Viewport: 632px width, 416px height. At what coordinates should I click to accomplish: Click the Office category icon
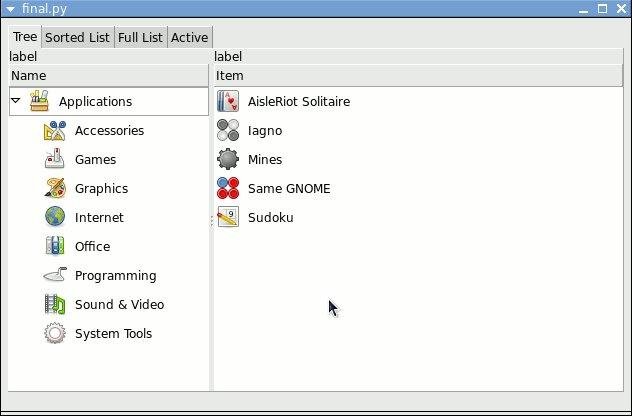55,247
